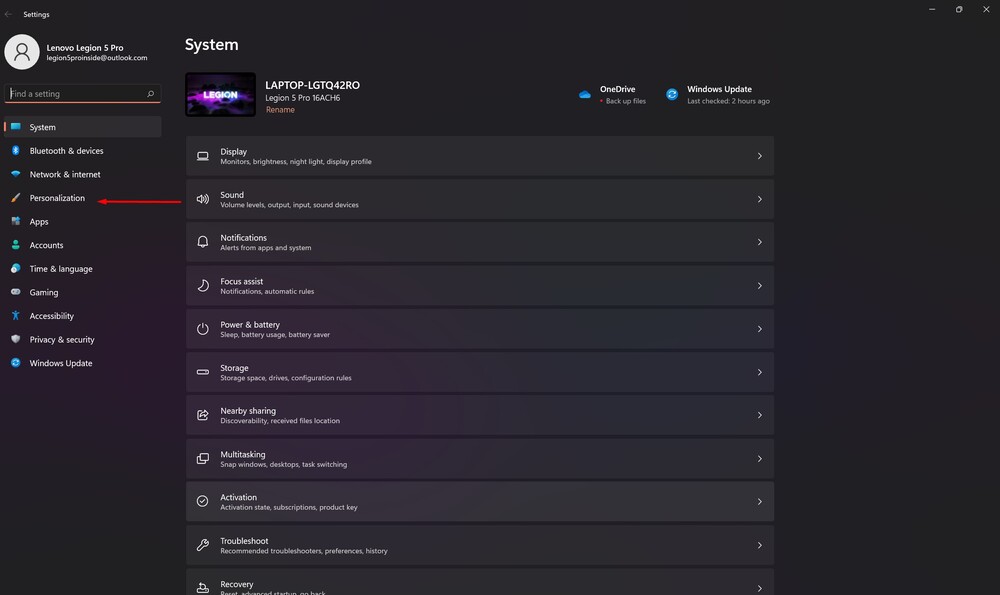Click the Sound speaker icon

point(203,199)
